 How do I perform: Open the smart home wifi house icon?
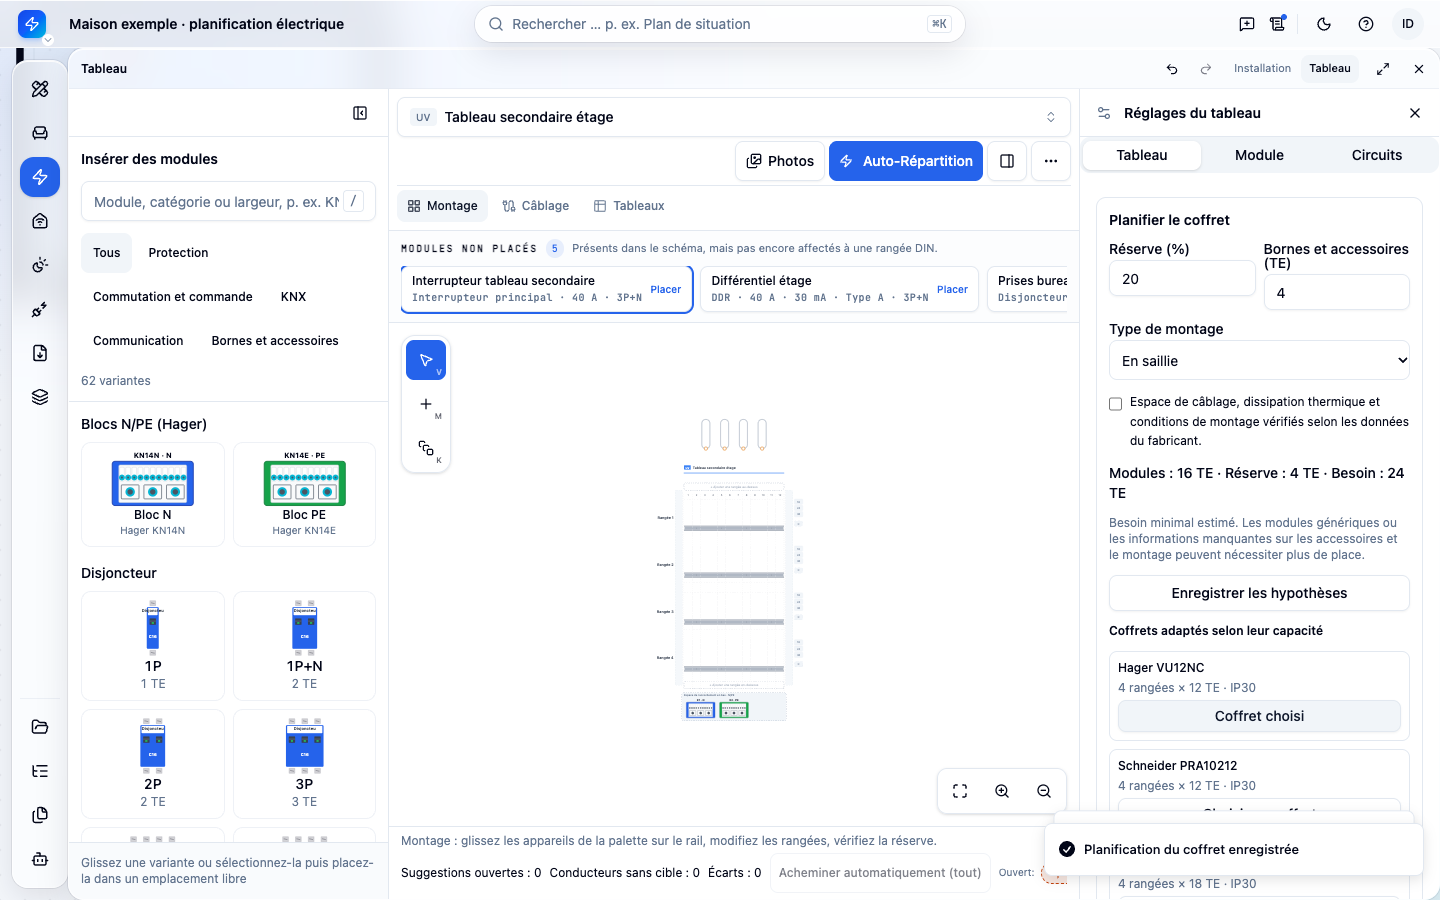point(40,221)
